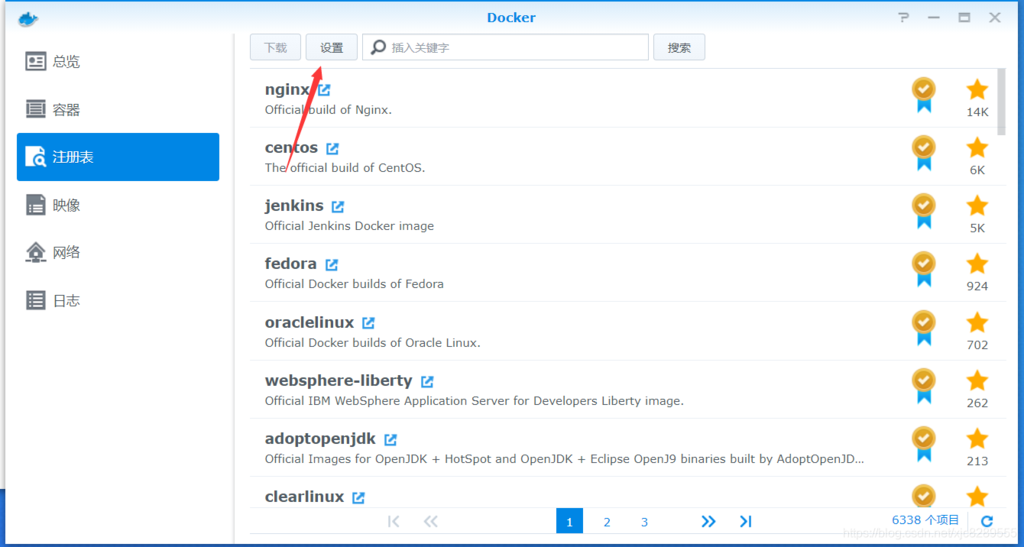Click the adoptopenjdk star rating icon
Image resolution: width=1024 pixels, height=547 pixels.
pyautogui.click(x=977, y=439)
